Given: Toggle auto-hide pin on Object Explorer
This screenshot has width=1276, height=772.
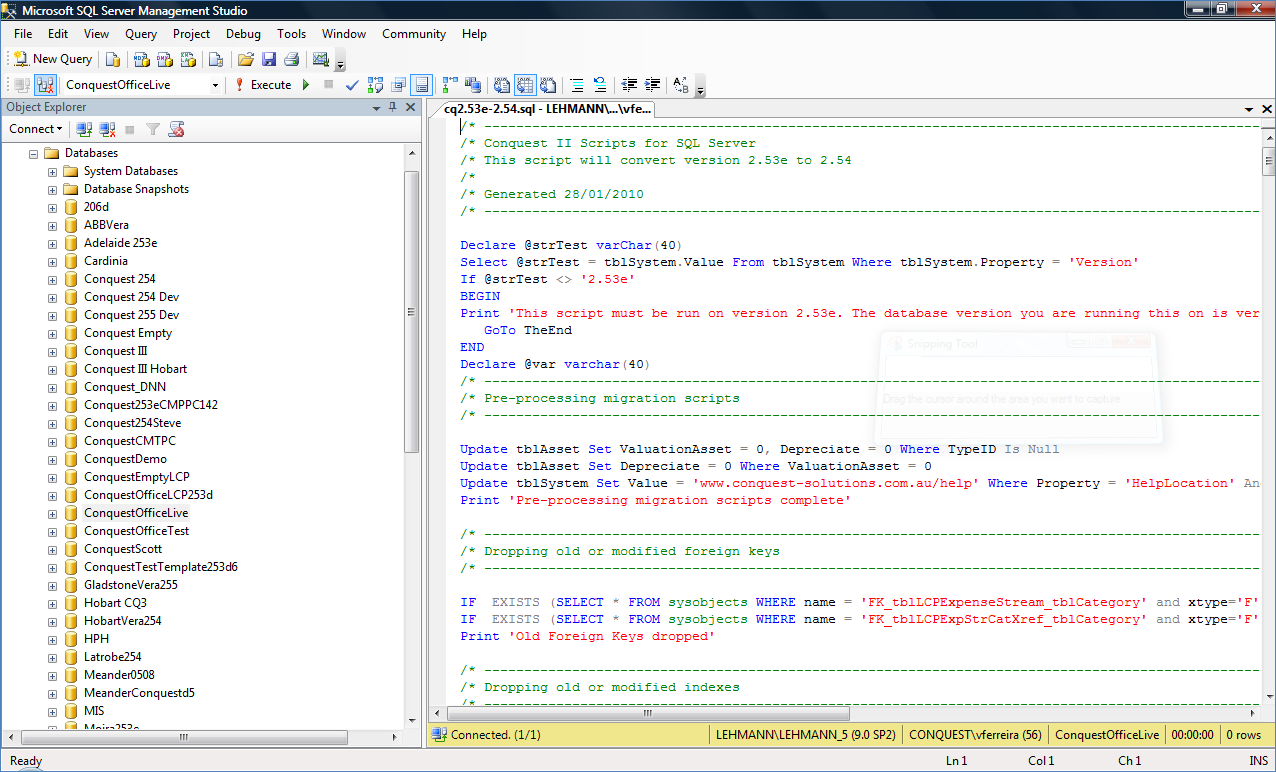Looking at the screenshot, I should point(393,107).
